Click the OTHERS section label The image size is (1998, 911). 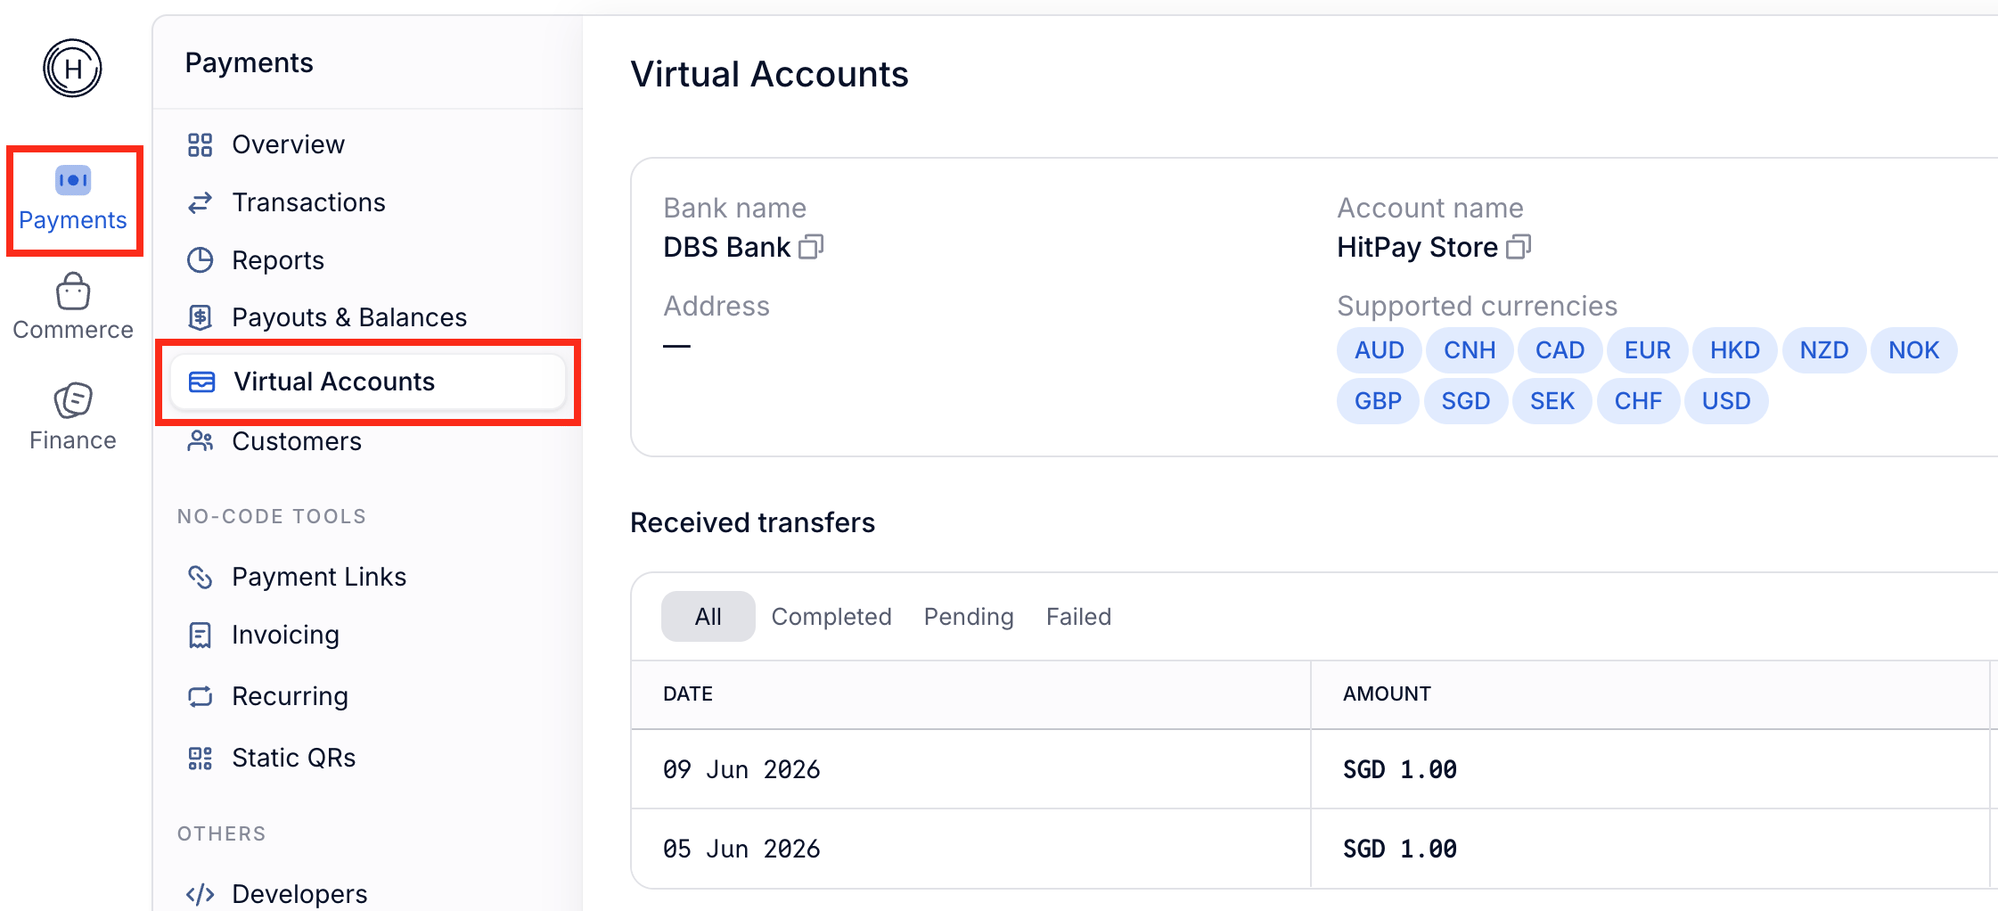222,834
